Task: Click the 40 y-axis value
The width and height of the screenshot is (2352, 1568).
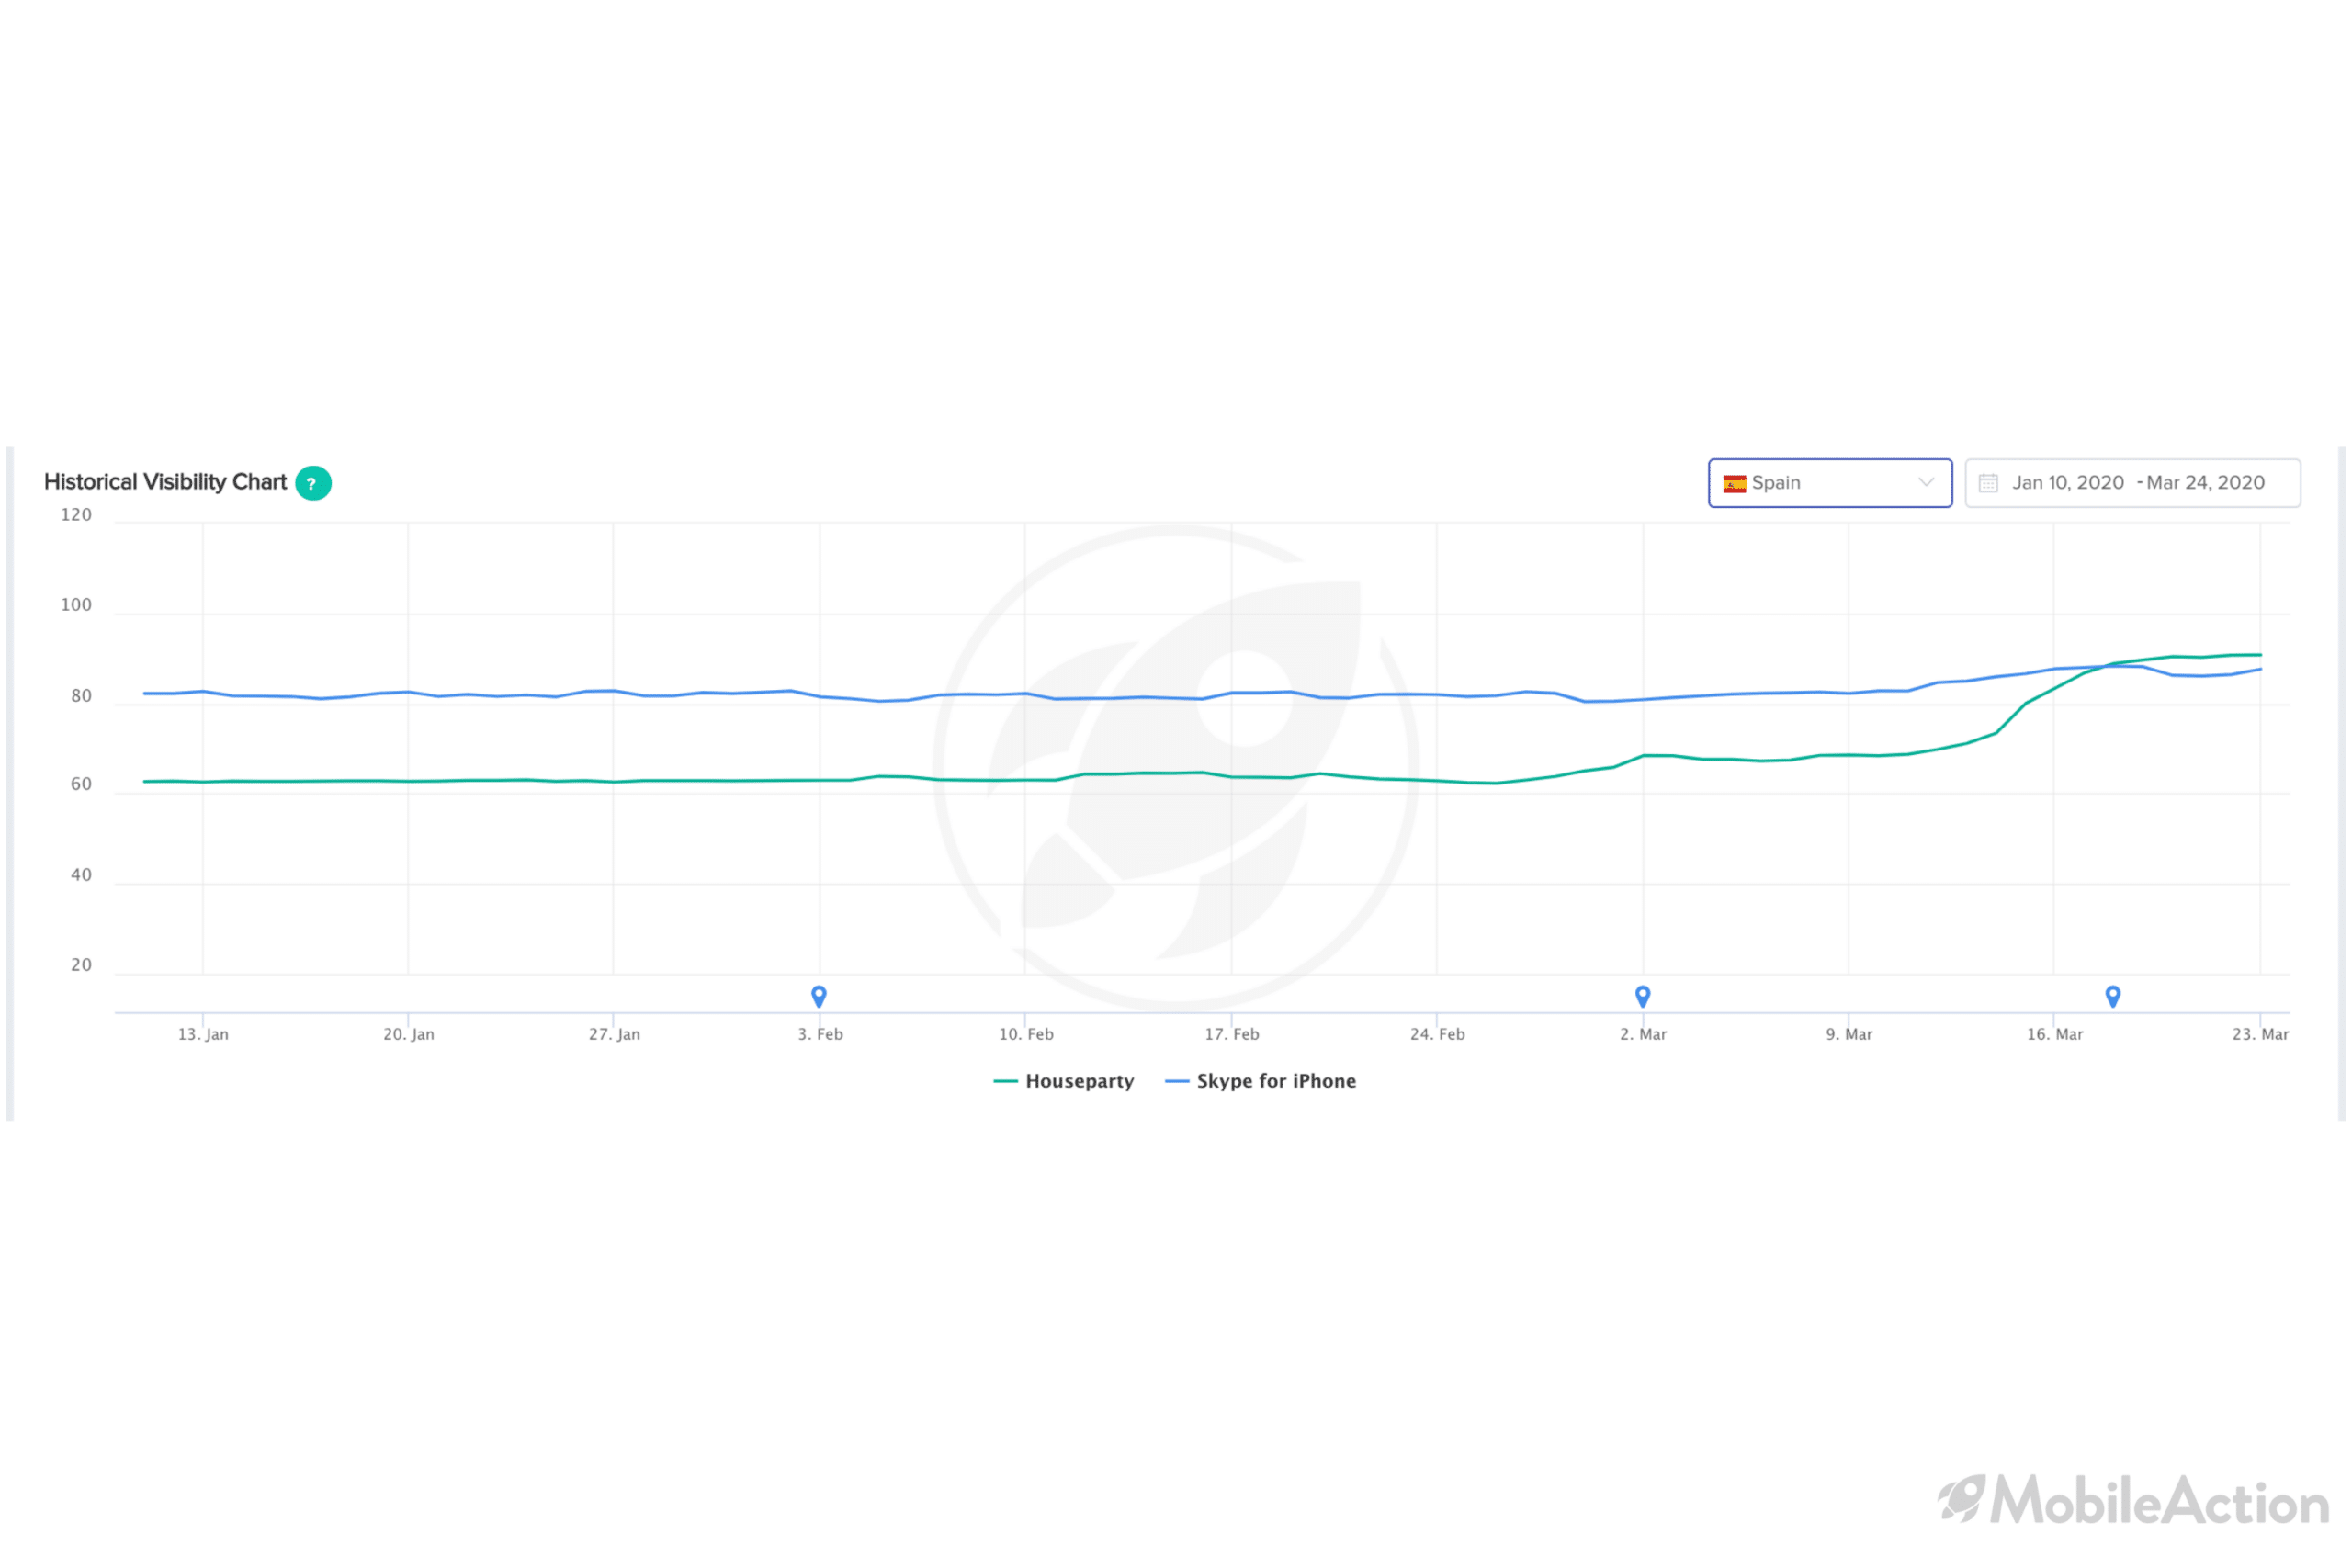Action: 81,875
